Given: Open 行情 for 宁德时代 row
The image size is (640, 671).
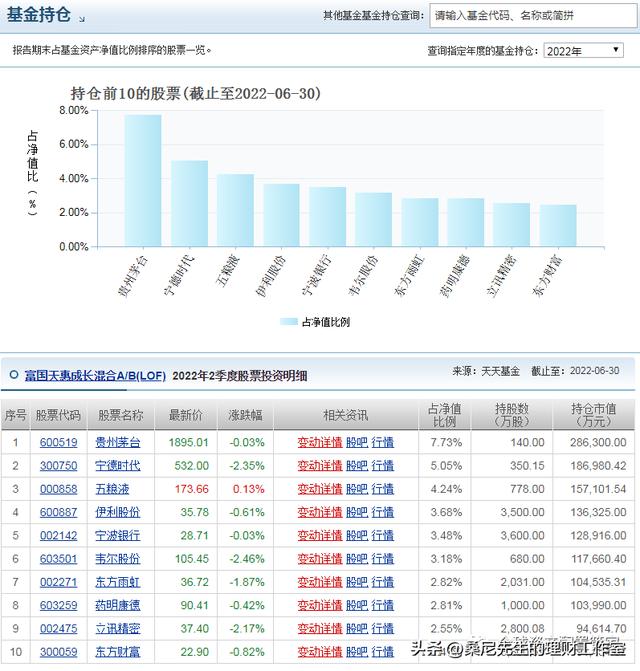Looking at the screenshot, I should pos(382,466).
